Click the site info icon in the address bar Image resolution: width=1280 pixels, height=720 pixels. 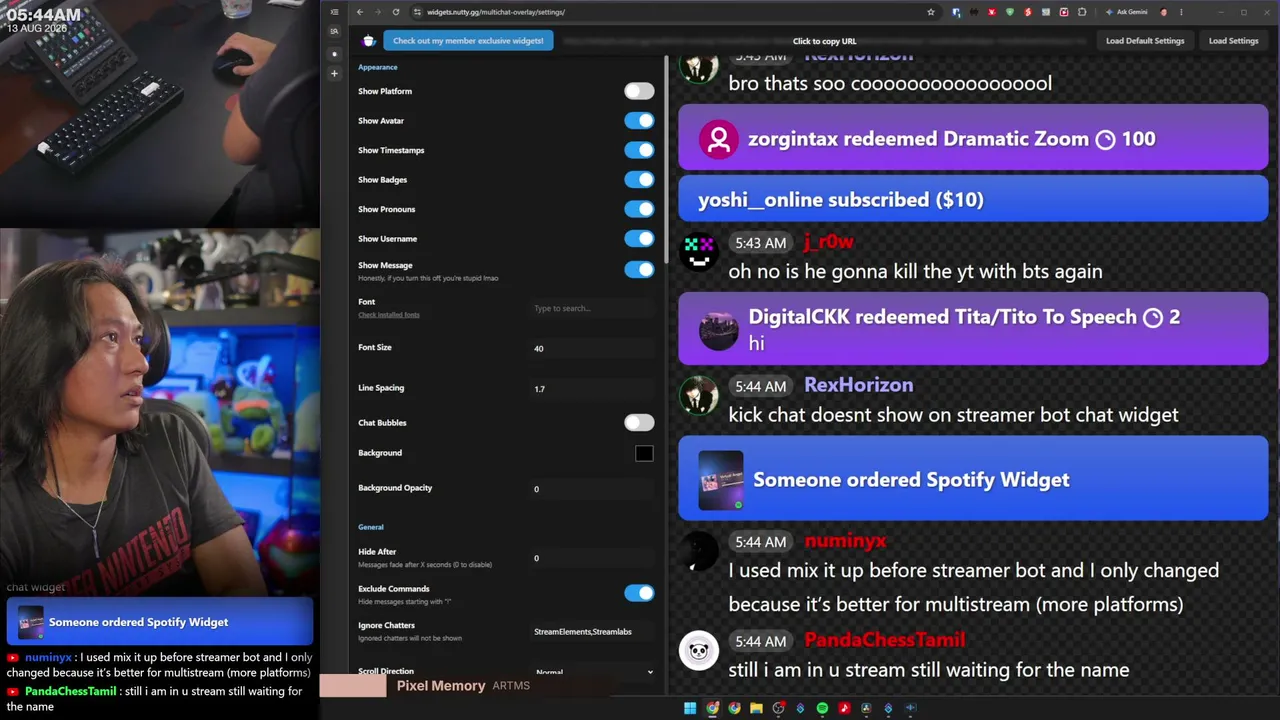tap(417, 12)
